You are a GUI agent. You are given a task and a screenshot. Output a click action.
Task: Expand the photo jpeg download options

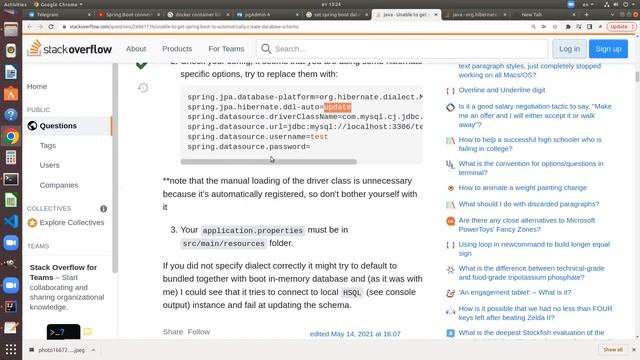(x=93, y=350)
